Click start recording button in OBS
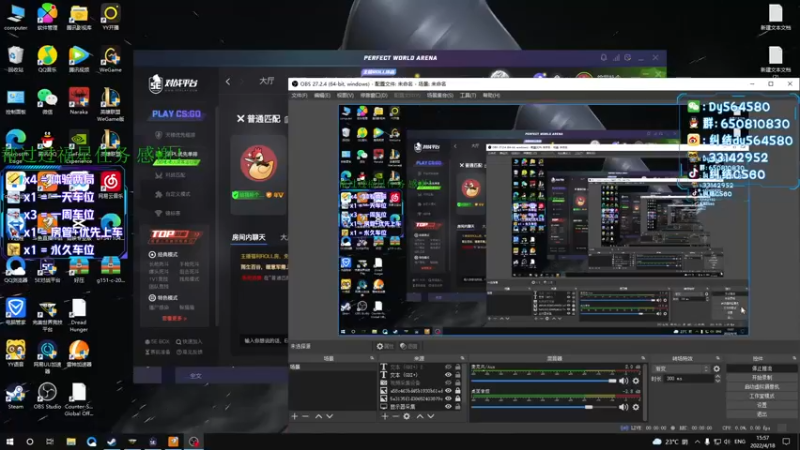The height and width of the screenshot is (450, 800). click(x=762, y=378)
